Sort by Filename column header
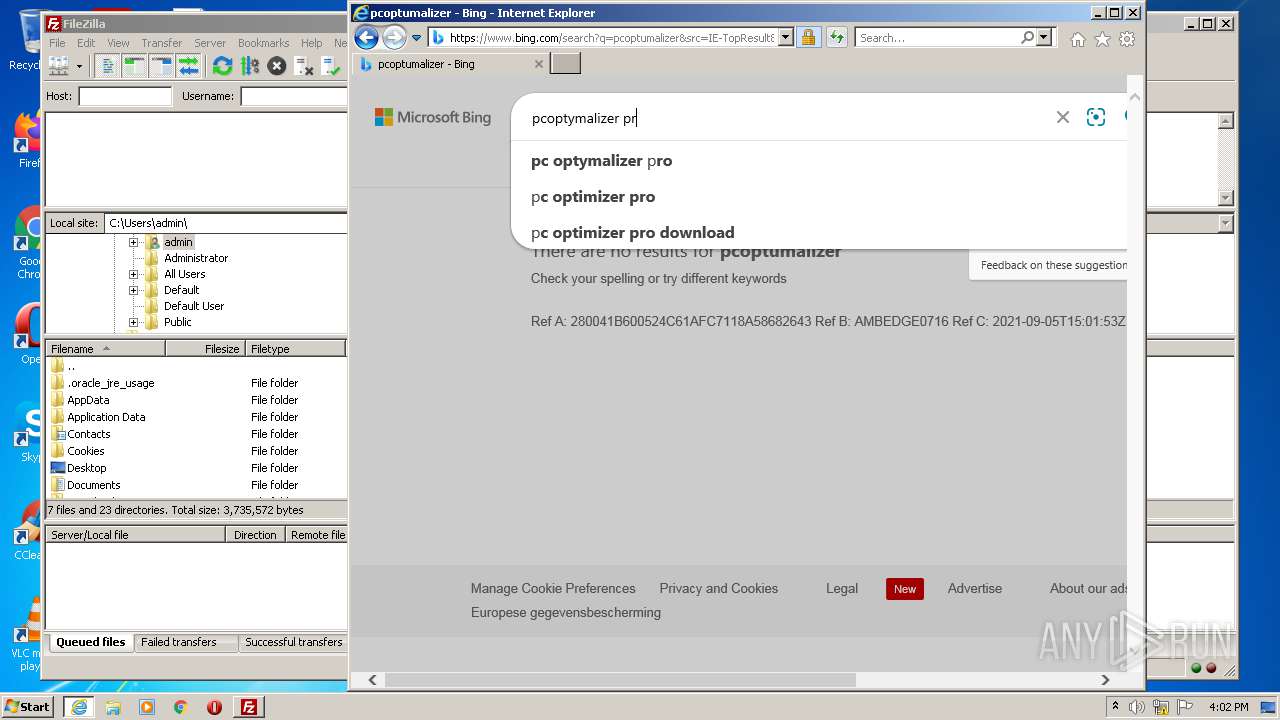This screenshot has height=720, width=1280. pos(106,349)
